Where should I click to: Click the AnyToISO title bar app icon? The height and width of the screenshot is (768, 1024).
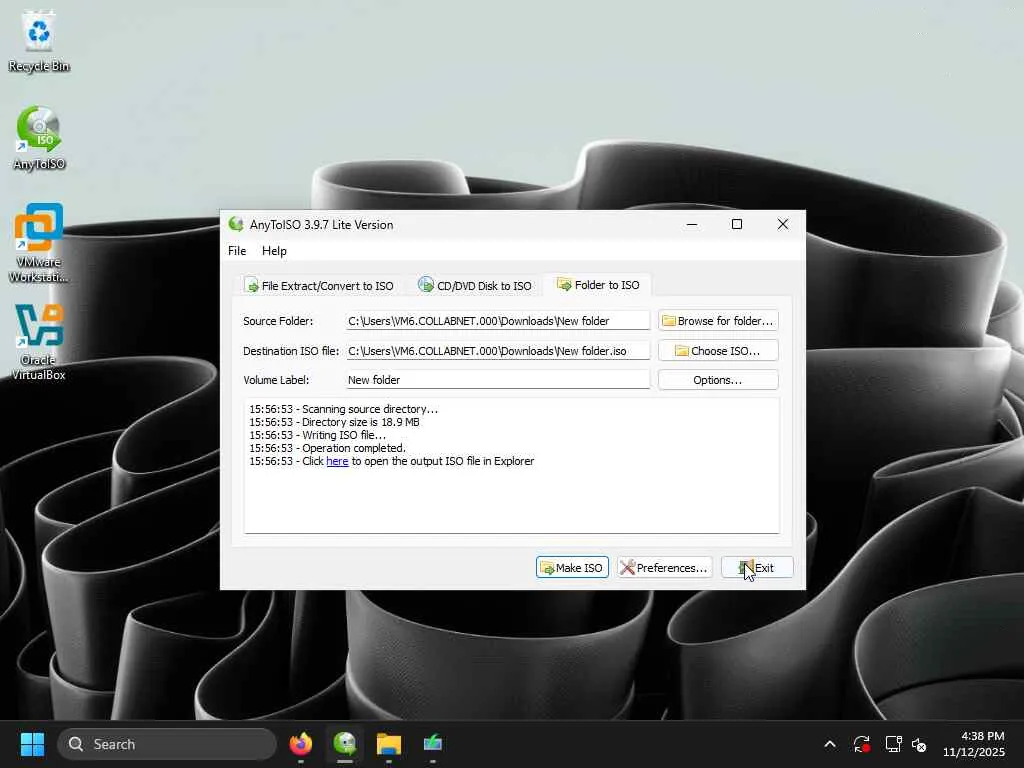(236, 225)
